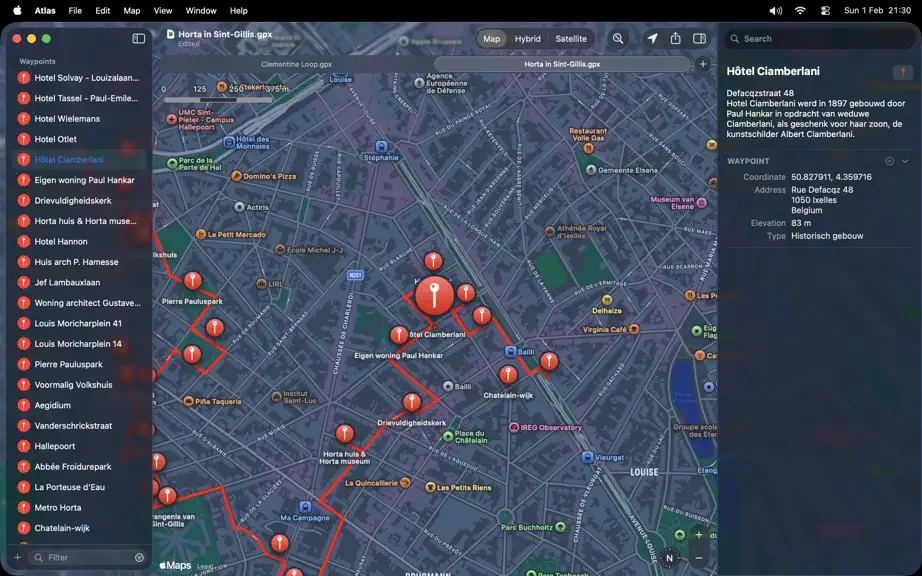
Task: Click the Domino's Pizza map marker
Action: 236,176
